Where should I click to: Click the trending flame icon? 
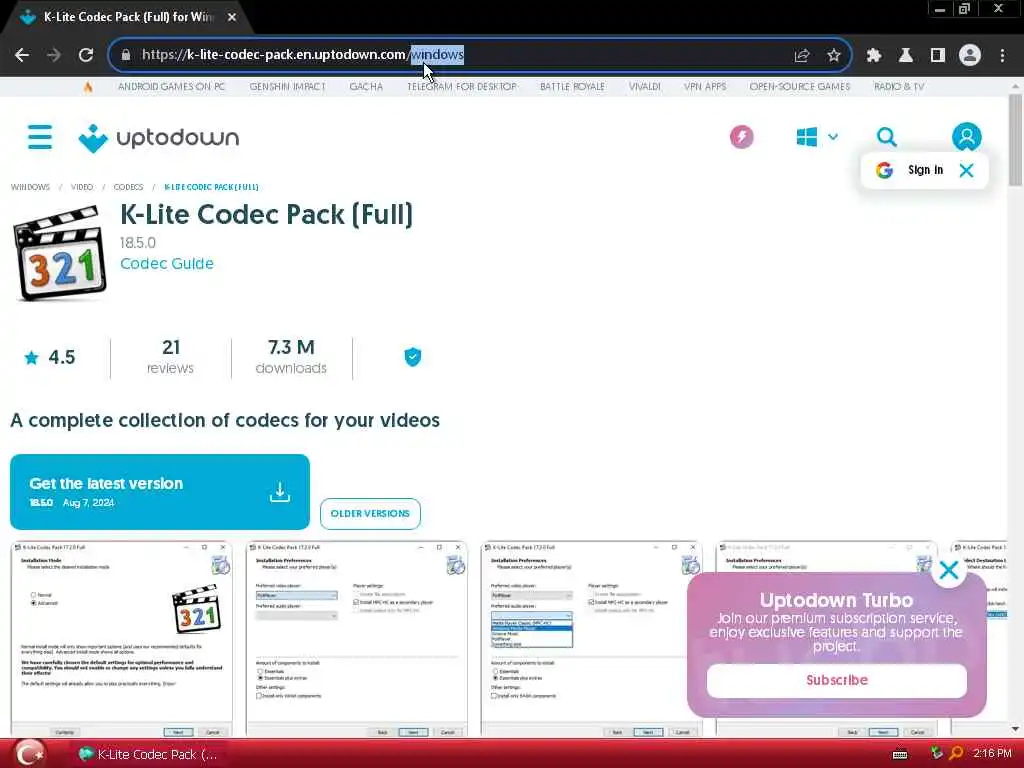pos(88,86)
